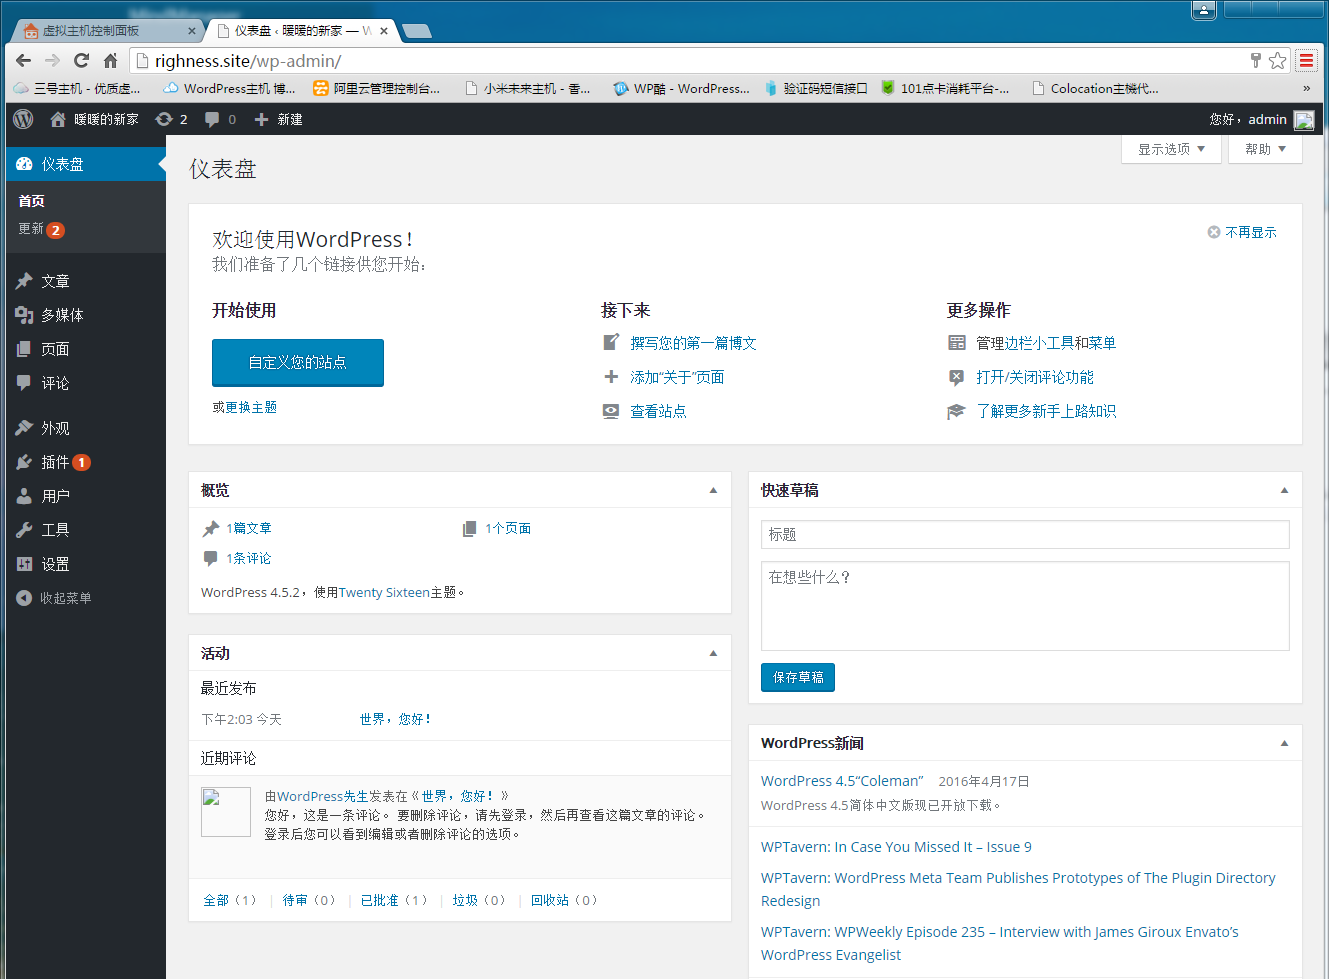Open the 1条评论 link

249,558
